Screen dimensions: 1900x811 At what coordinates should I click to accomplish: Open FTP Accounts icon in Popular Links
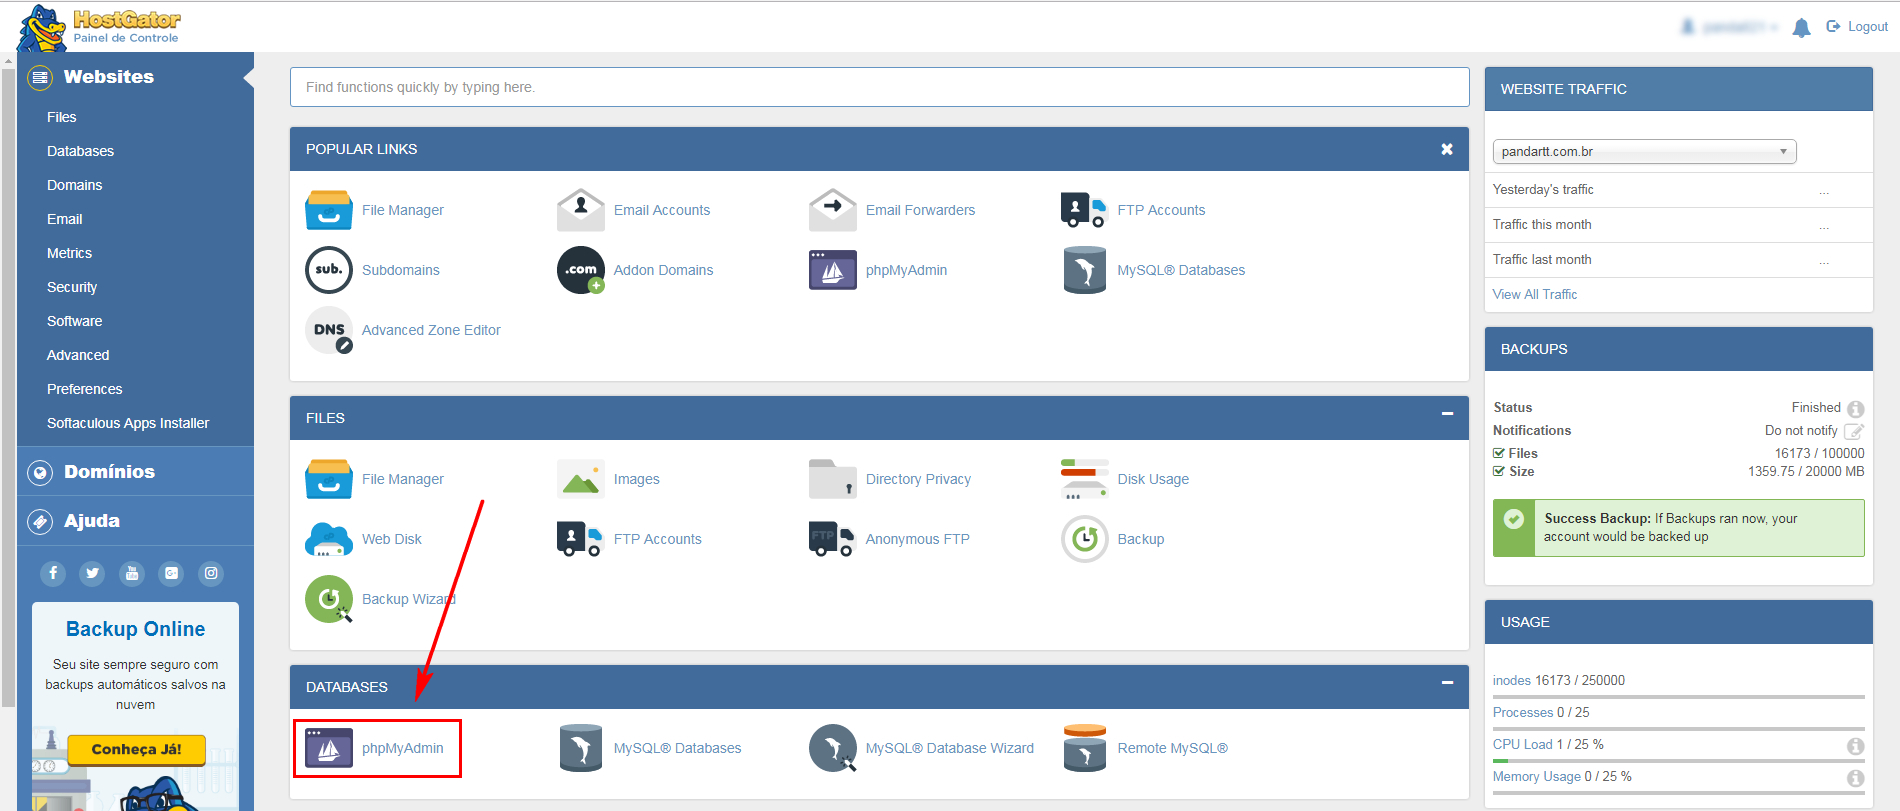1084,210
